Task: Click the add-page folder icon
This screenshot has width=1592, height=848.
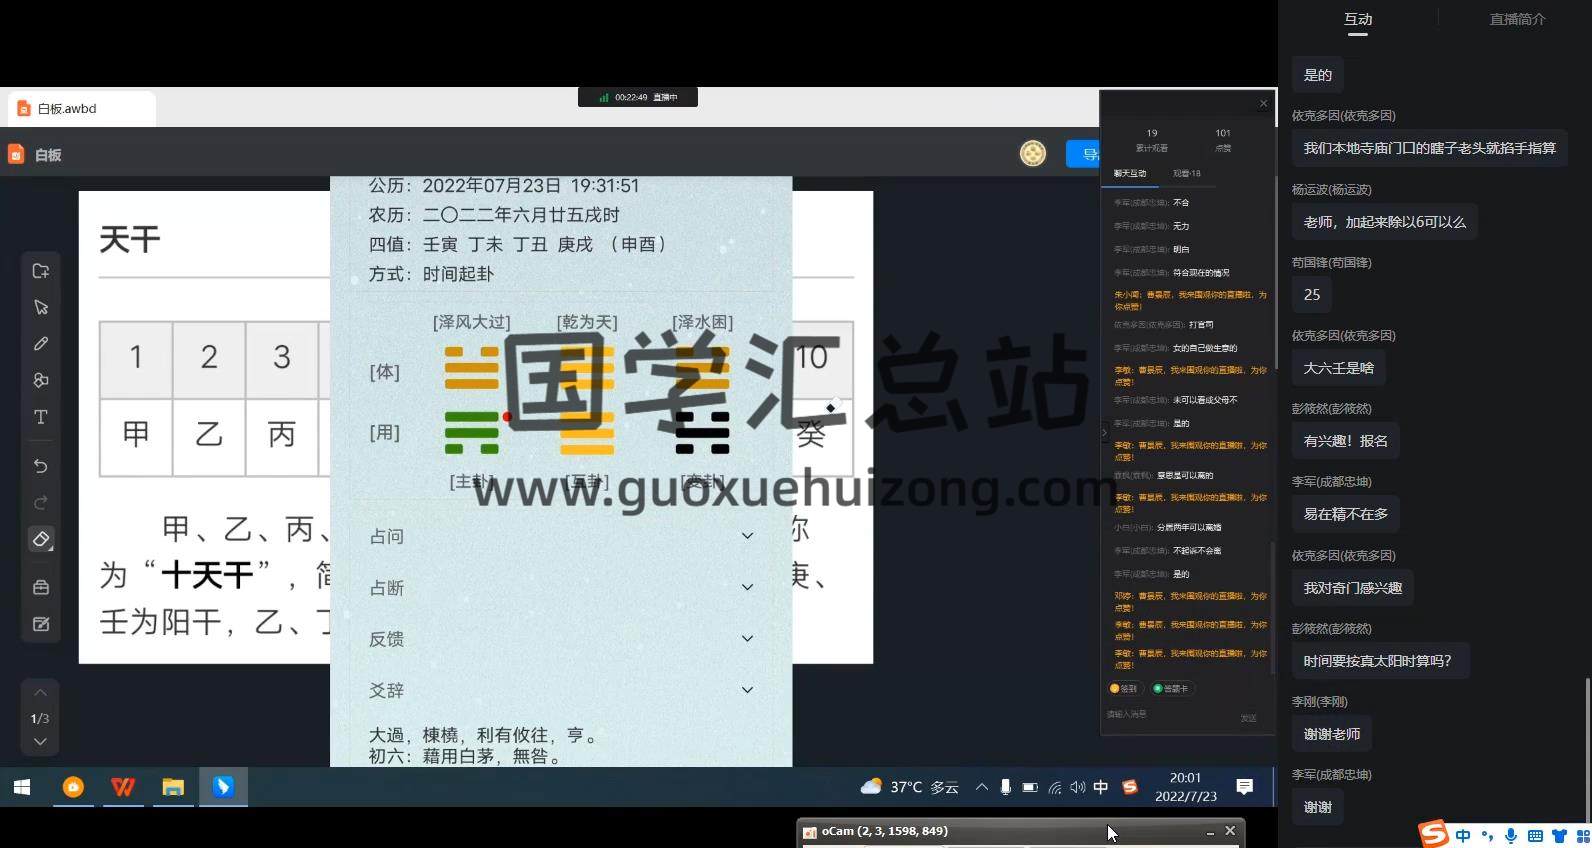Action: [x=41, y=271]
